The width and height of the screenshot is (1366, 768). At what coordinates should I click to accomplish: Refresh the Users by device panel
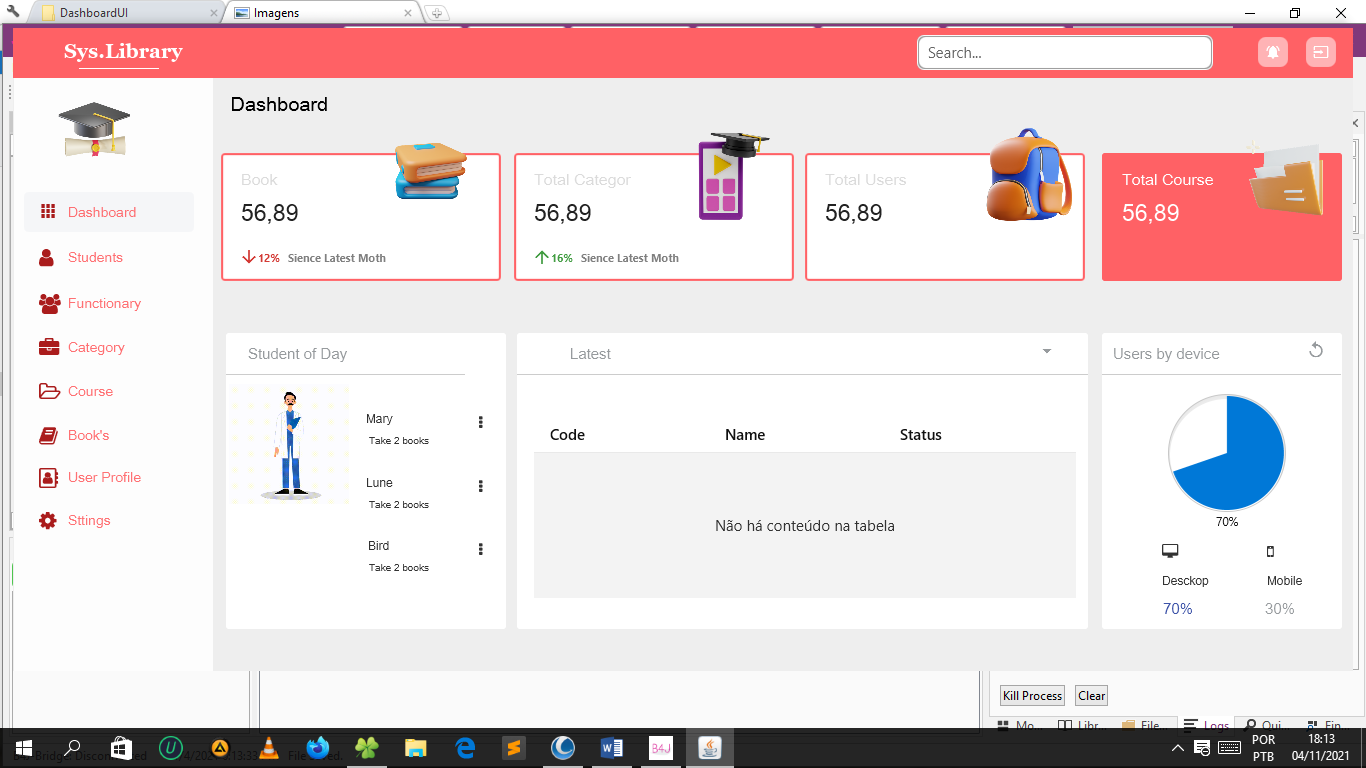pos(1316,349)
